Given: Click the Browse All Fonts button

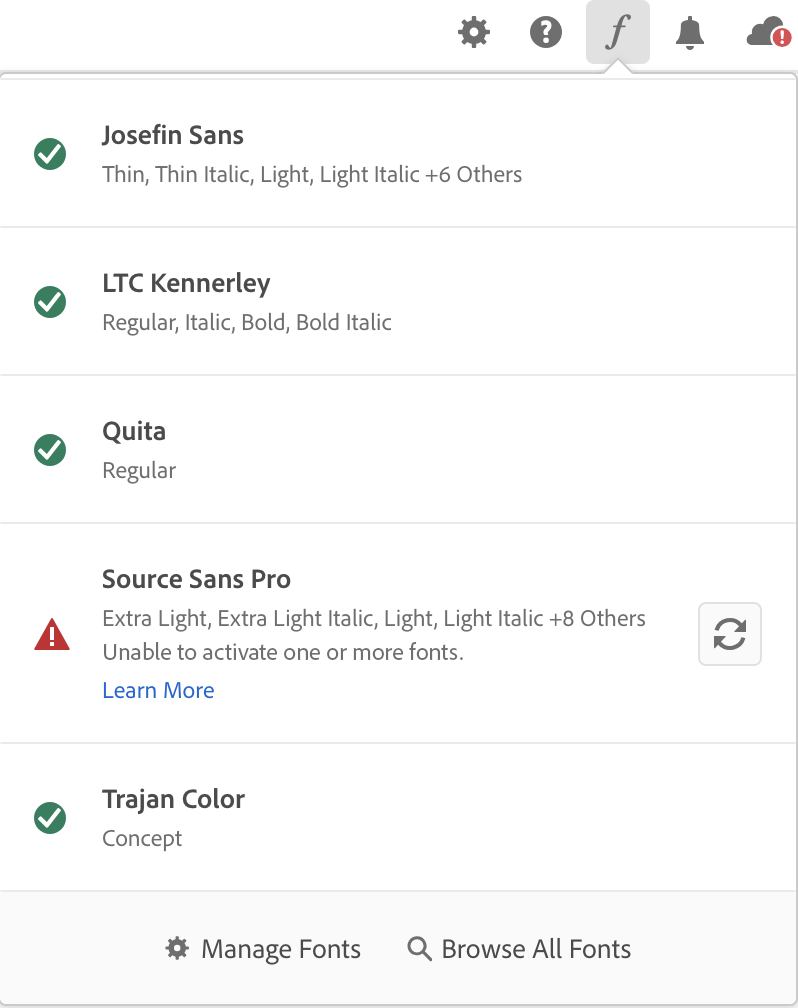Looking at the screenshot, I should pyautogui.click(x=520, y=949).
